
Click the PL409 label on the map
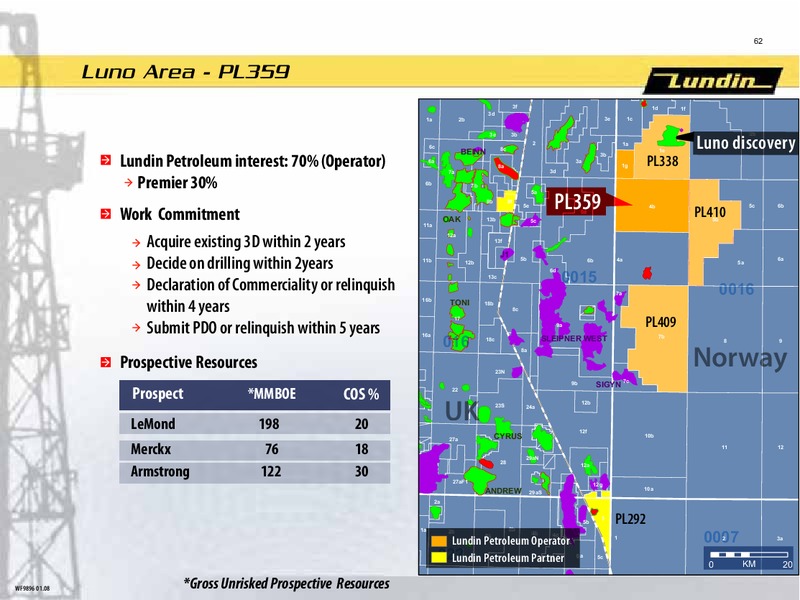[660, 322]
